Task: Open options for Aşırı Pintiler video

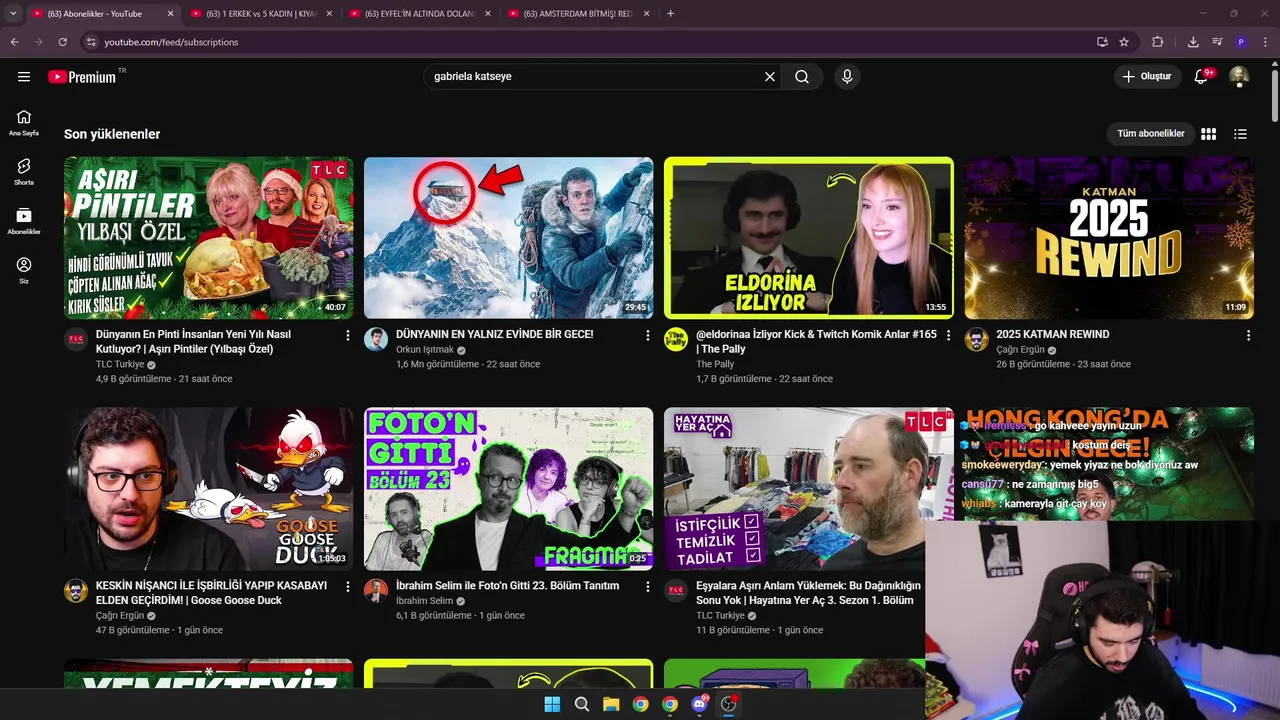Action: tap(348, 336)
